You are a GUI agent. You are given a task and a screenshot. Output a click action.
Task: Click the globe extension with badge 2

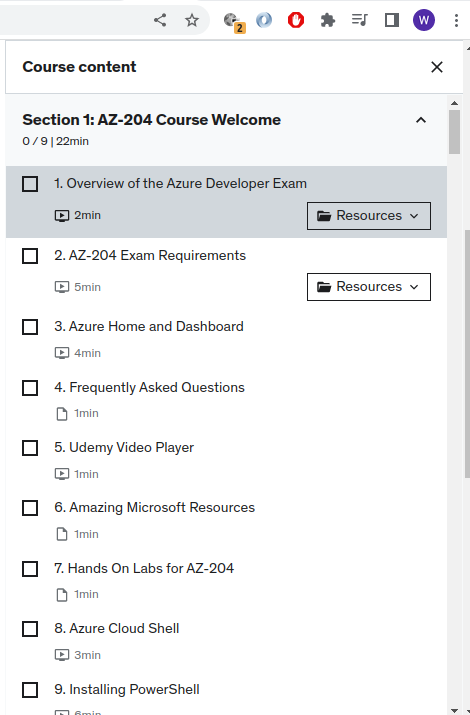234,21
